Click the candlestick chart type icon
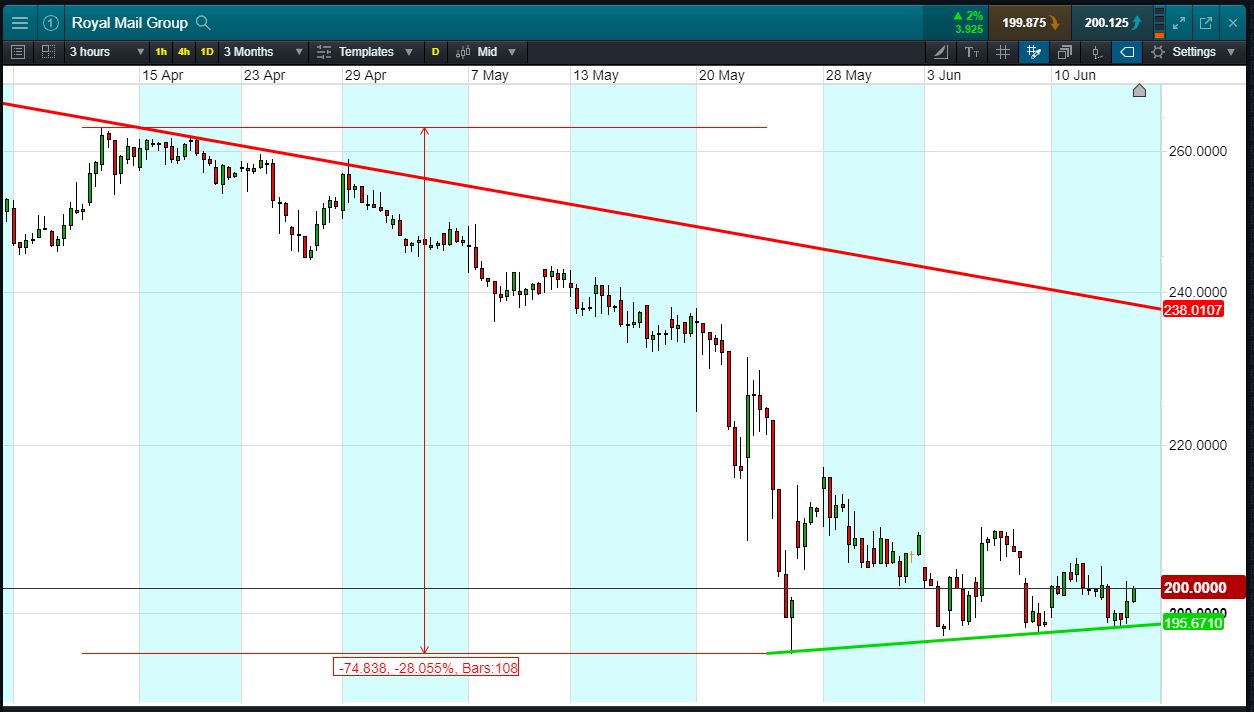Image resolution: width=1254 pixels, height=712 pixels. pyautogui.click(x=463, y=52)
